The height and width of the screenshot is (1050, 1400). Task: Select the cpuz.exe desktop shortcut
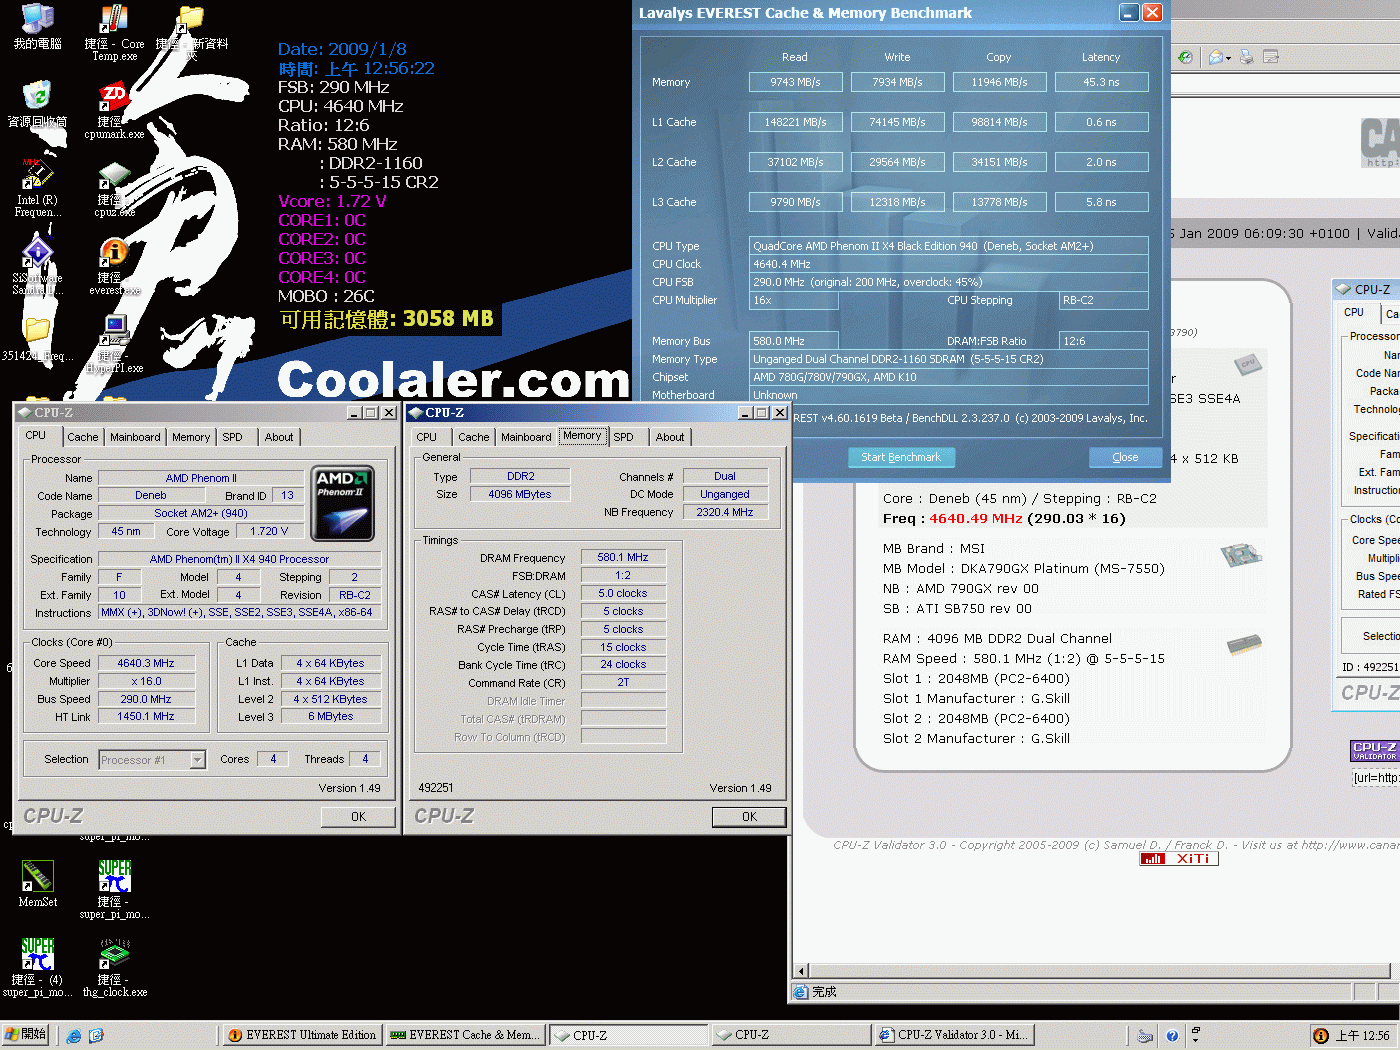click(x=114, y=189)
